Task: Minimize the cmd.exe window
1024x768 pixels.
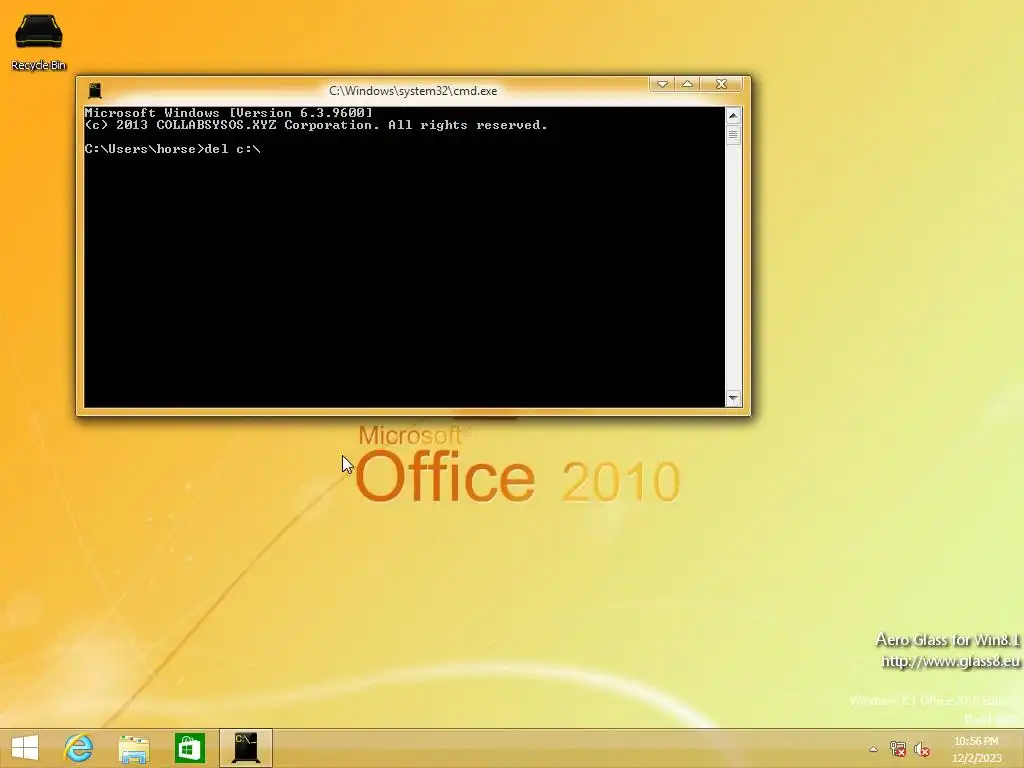Action: click(662, 84)
